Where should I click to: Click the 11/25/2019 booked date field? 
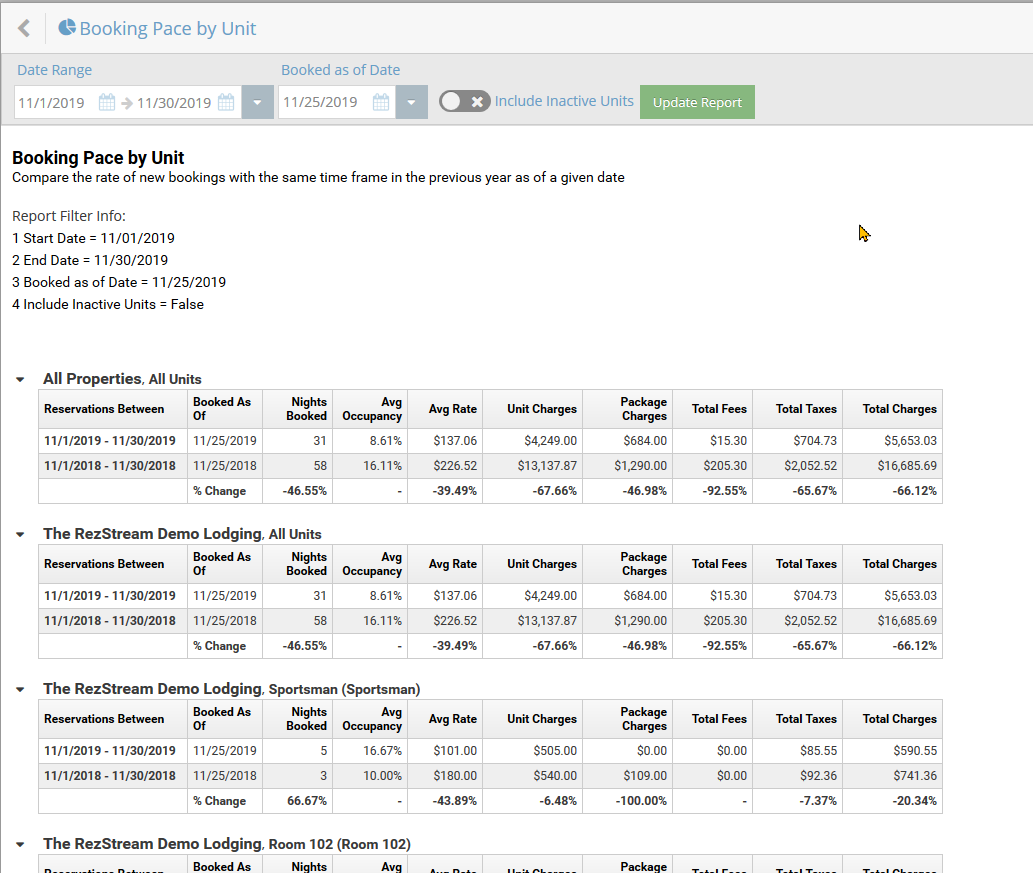pyautogui.click(x=321, y=102)
